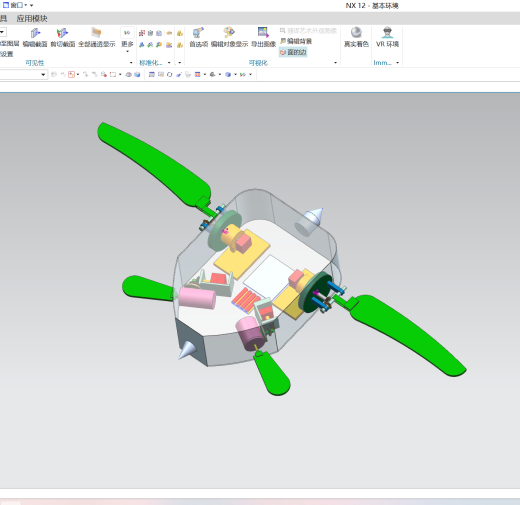Image resolution: width=520 pixels, height=505 pixels.
Task: Click 编辑背景 (Edit Background) button
Action: tap(296, 41)
